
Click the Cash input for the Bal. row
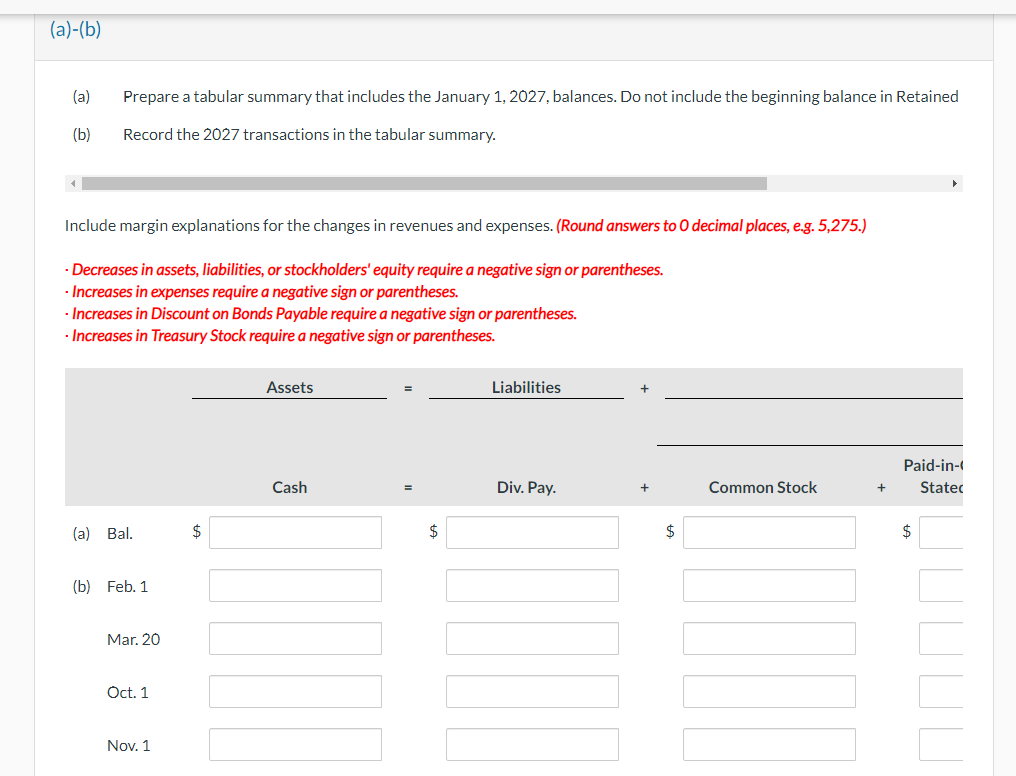click(295, 532)
